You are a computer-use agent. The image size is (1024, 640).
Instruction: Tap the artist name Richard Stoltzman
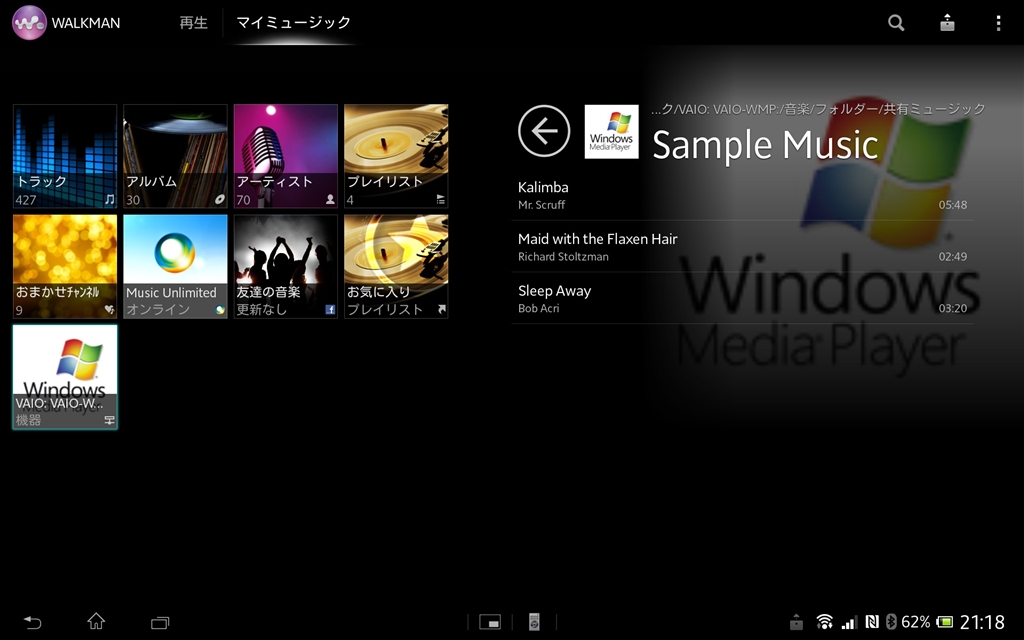tap(563, 257)
